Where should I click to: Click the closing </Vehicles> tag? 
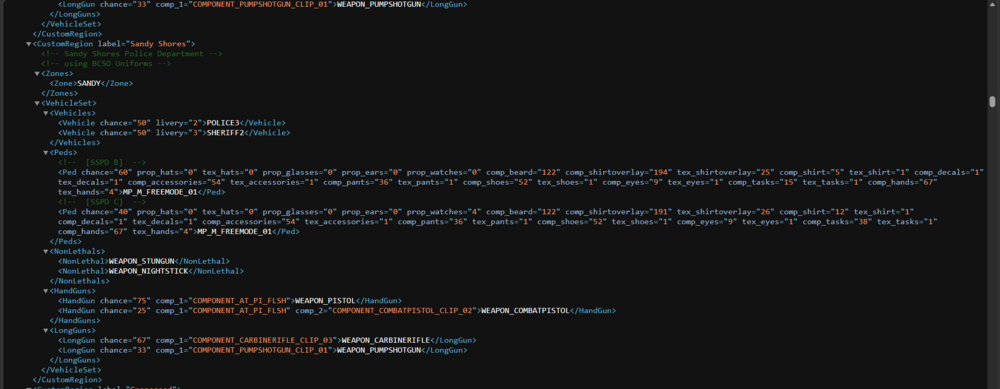pyautogui.click(x=75, y=143)
